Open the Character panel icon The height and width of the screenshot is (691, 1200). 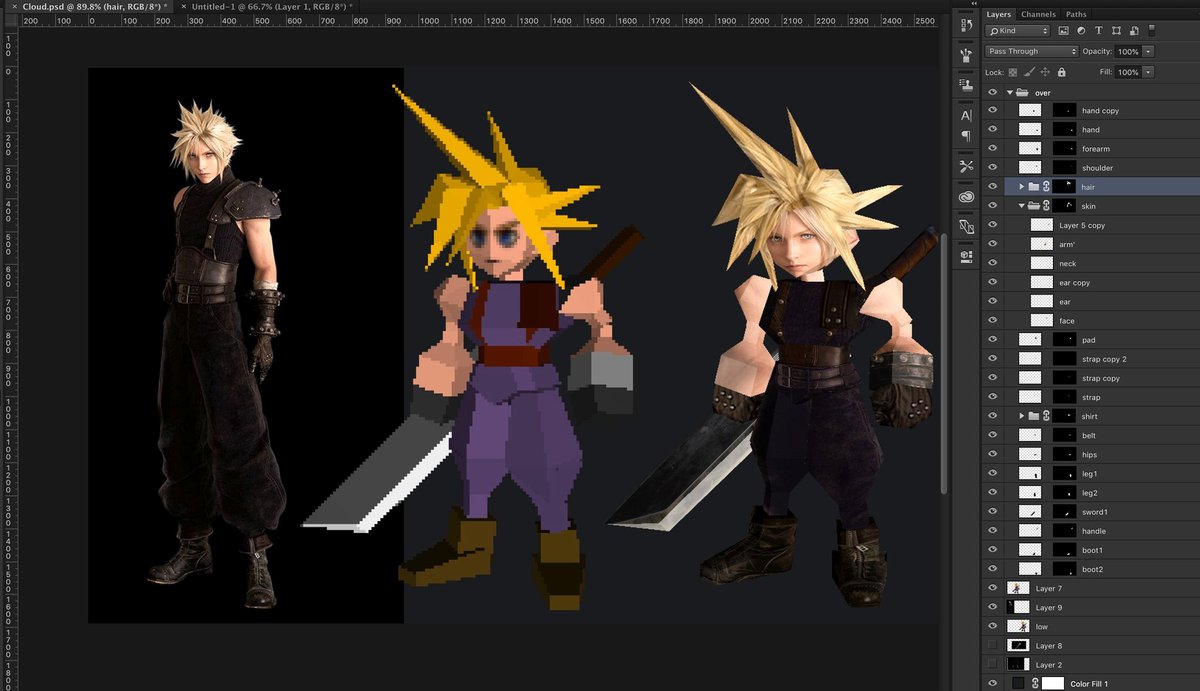(966, 115)
